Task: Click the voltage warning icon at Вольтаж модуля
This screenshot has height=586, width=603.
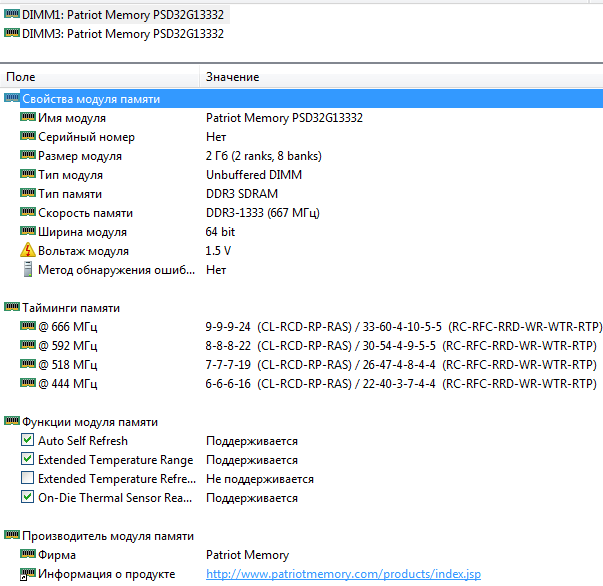Action: 28,250
